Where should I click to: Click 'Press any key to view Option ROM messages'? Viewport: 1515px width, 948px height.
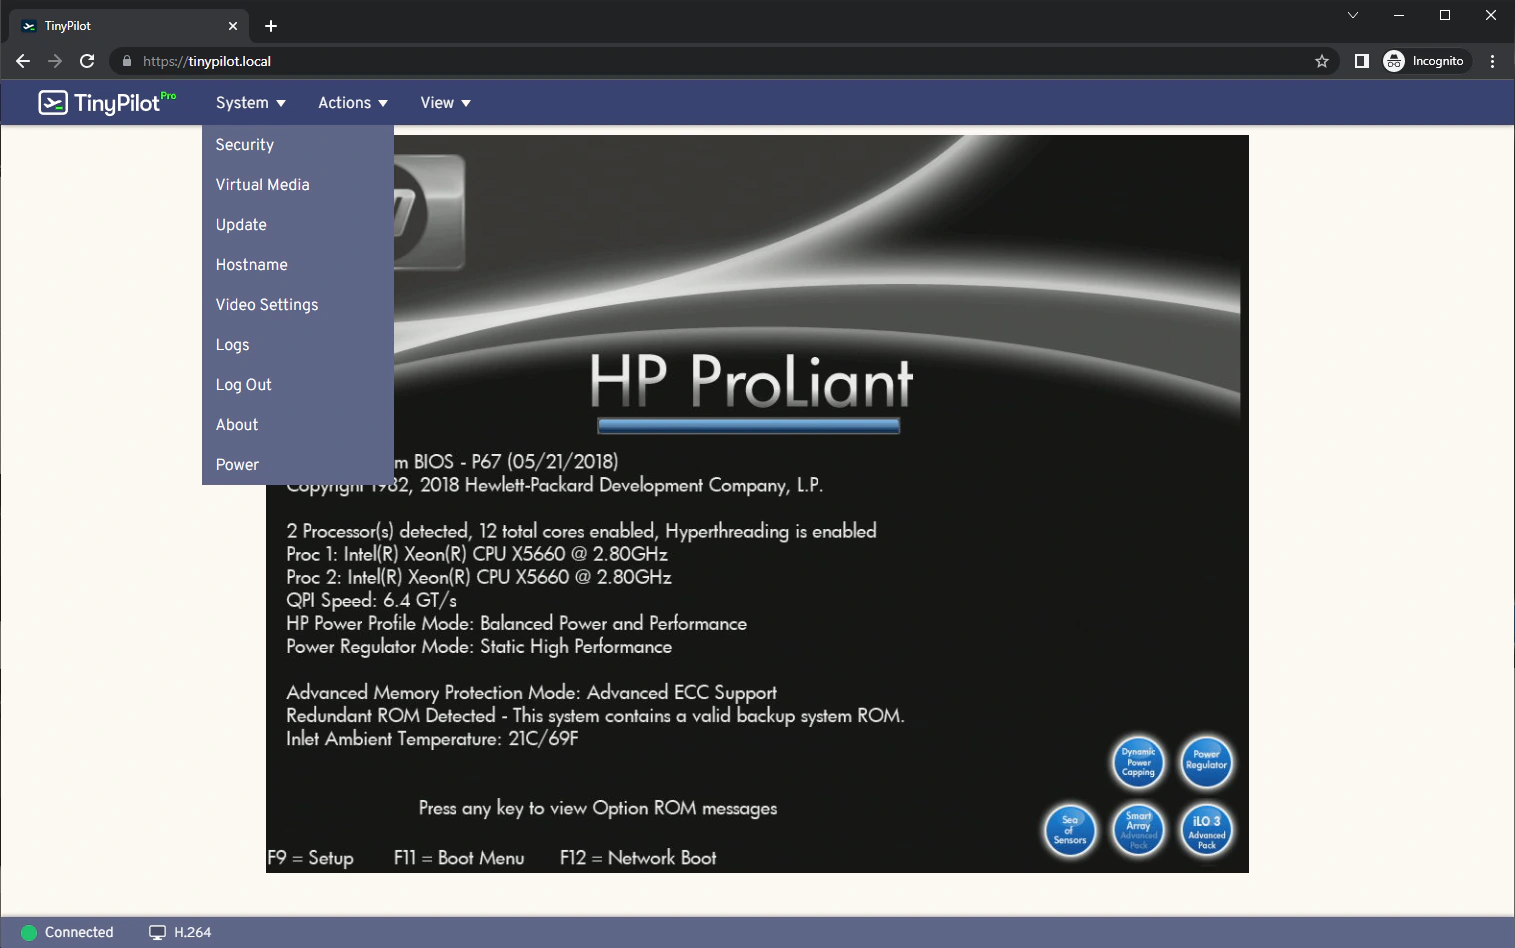click(x=598, y=808)
